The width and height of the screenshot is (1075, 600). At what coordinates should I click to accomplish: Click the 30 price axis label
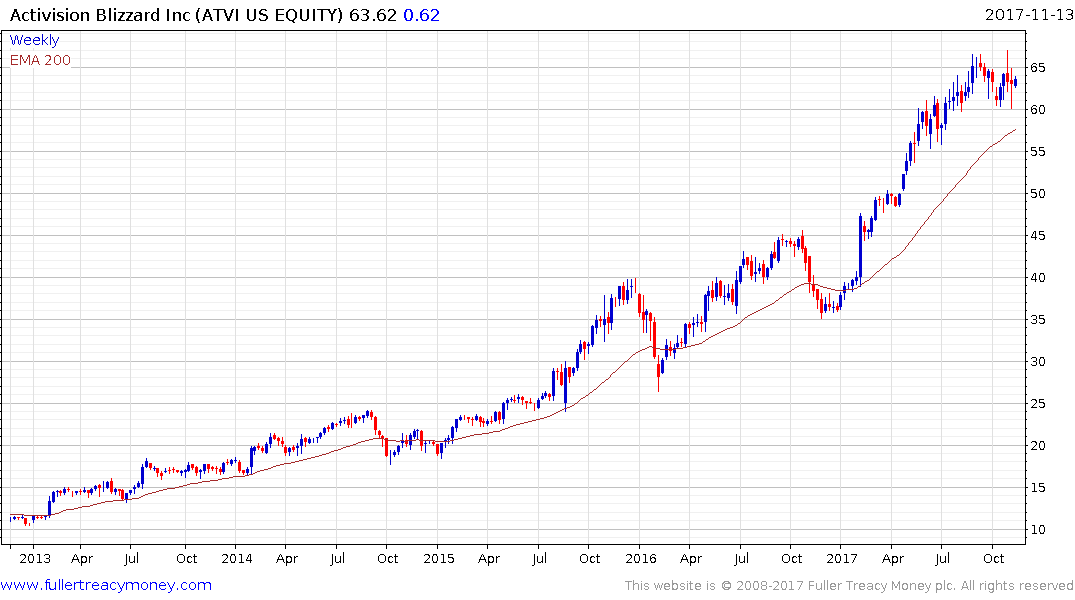(x=1037, y=362)
